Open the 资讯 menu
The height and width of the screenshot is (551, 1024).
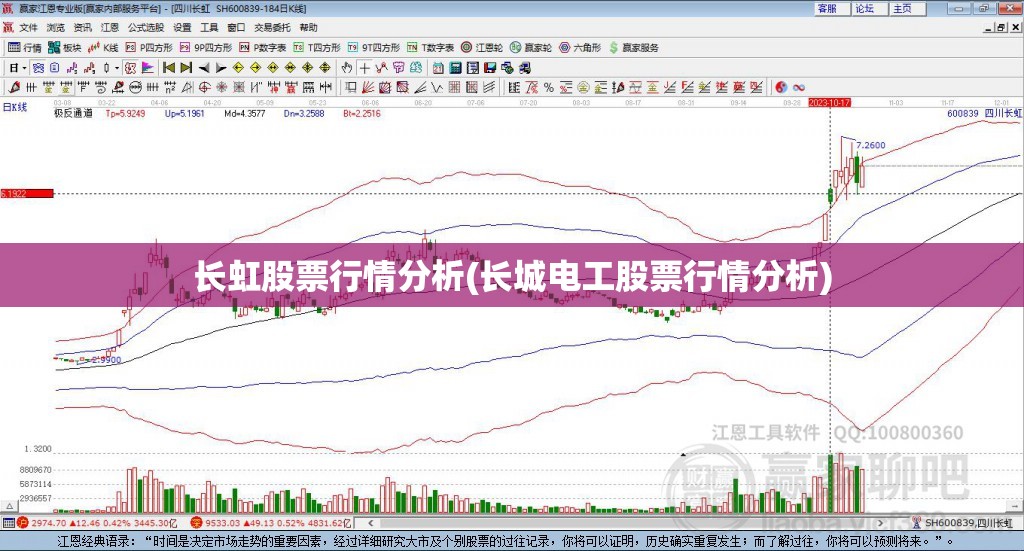tap(82, 27)
